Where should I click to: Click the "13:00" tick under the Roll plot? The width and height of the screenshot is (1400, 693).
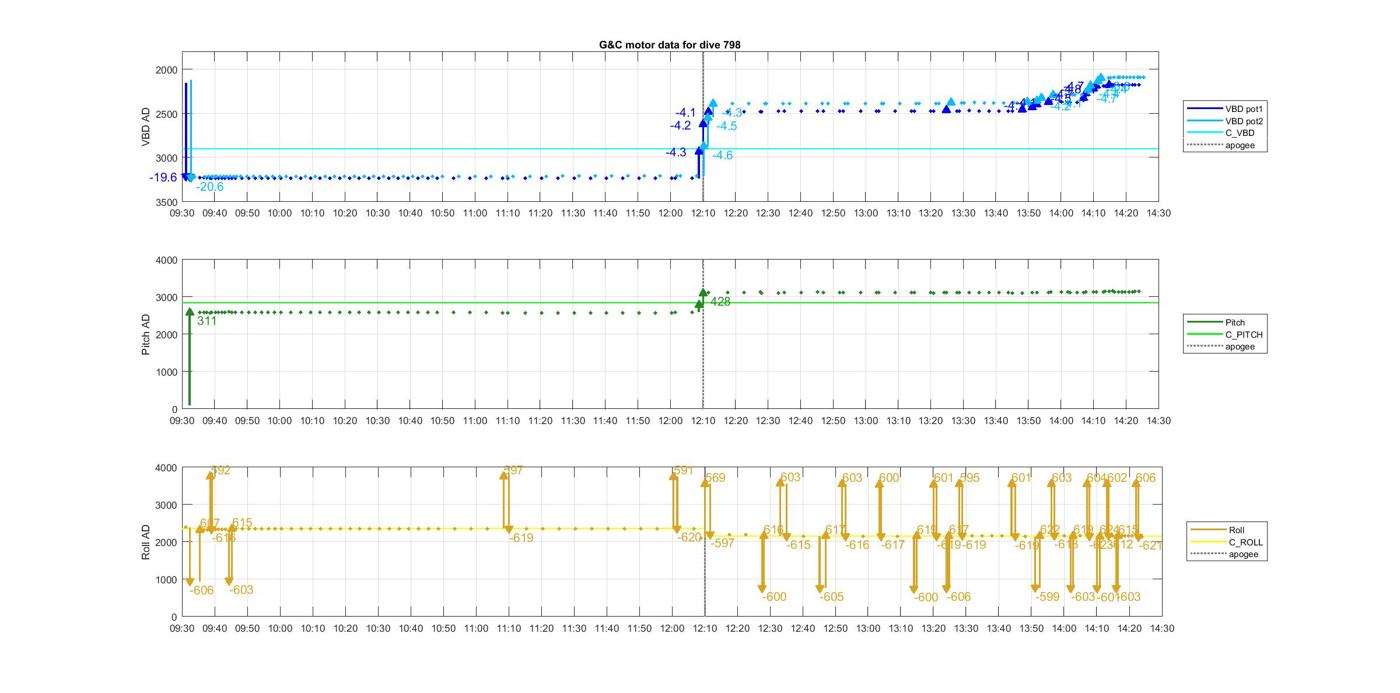pos(868,629)
